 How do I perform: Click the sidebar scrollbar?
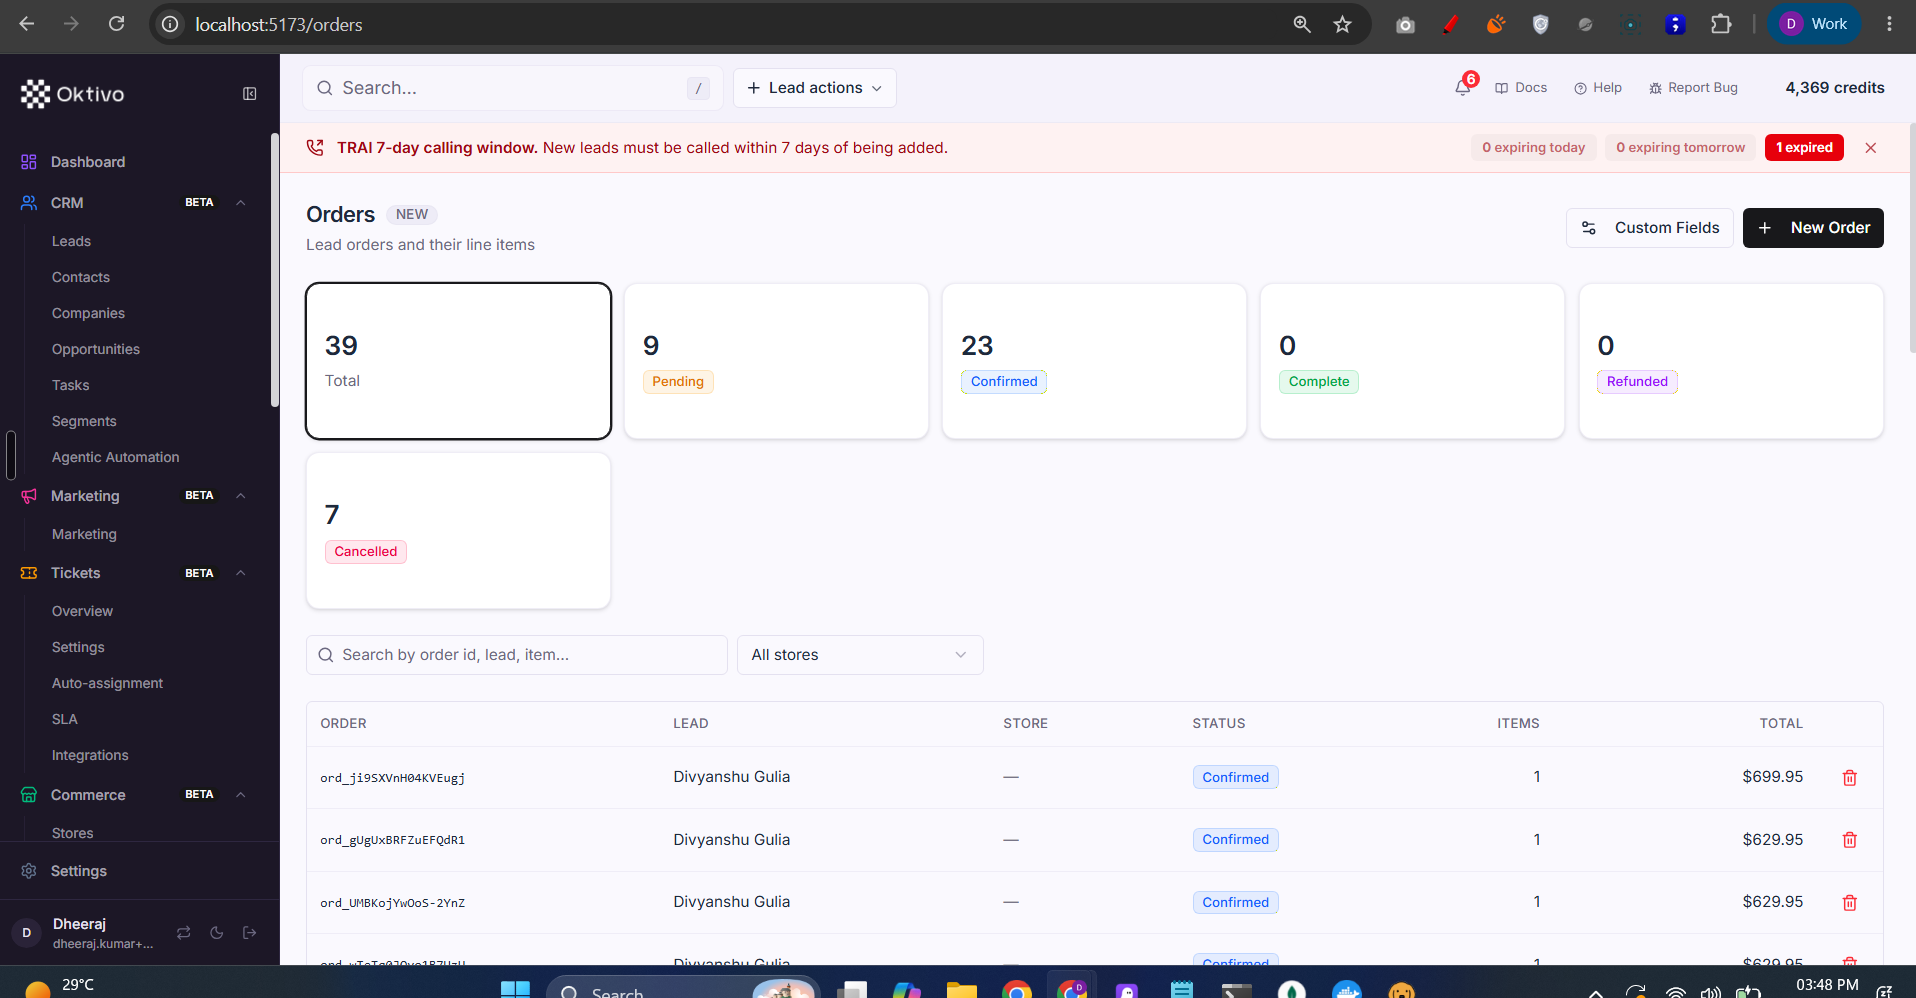tap(275, 270)
